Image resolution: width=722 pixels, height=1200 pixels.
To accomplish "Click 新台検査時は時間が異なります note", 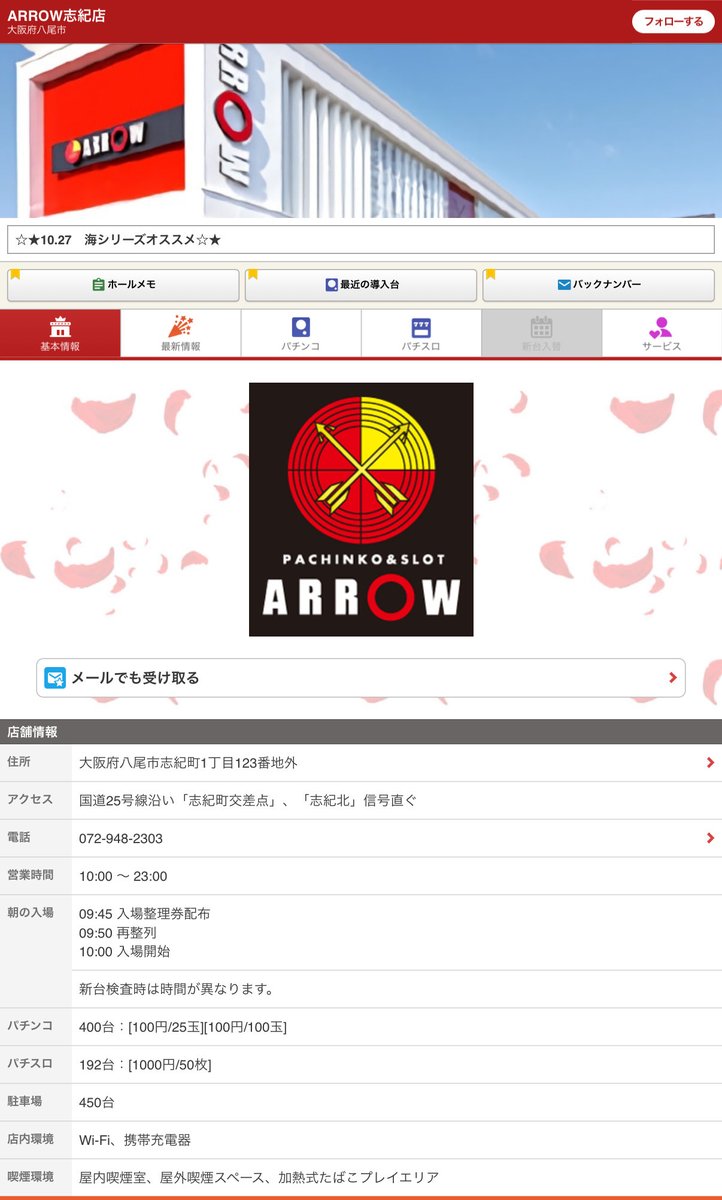I will (176, 989).
